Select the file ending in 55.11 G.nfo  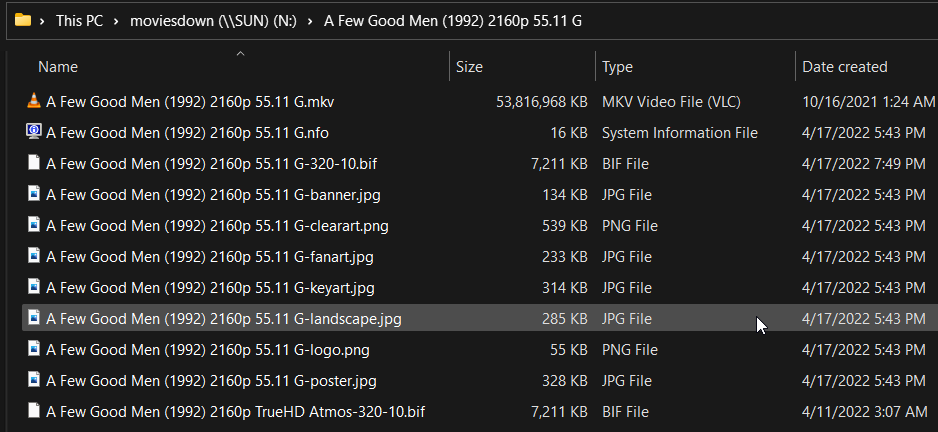click(187, 133)
